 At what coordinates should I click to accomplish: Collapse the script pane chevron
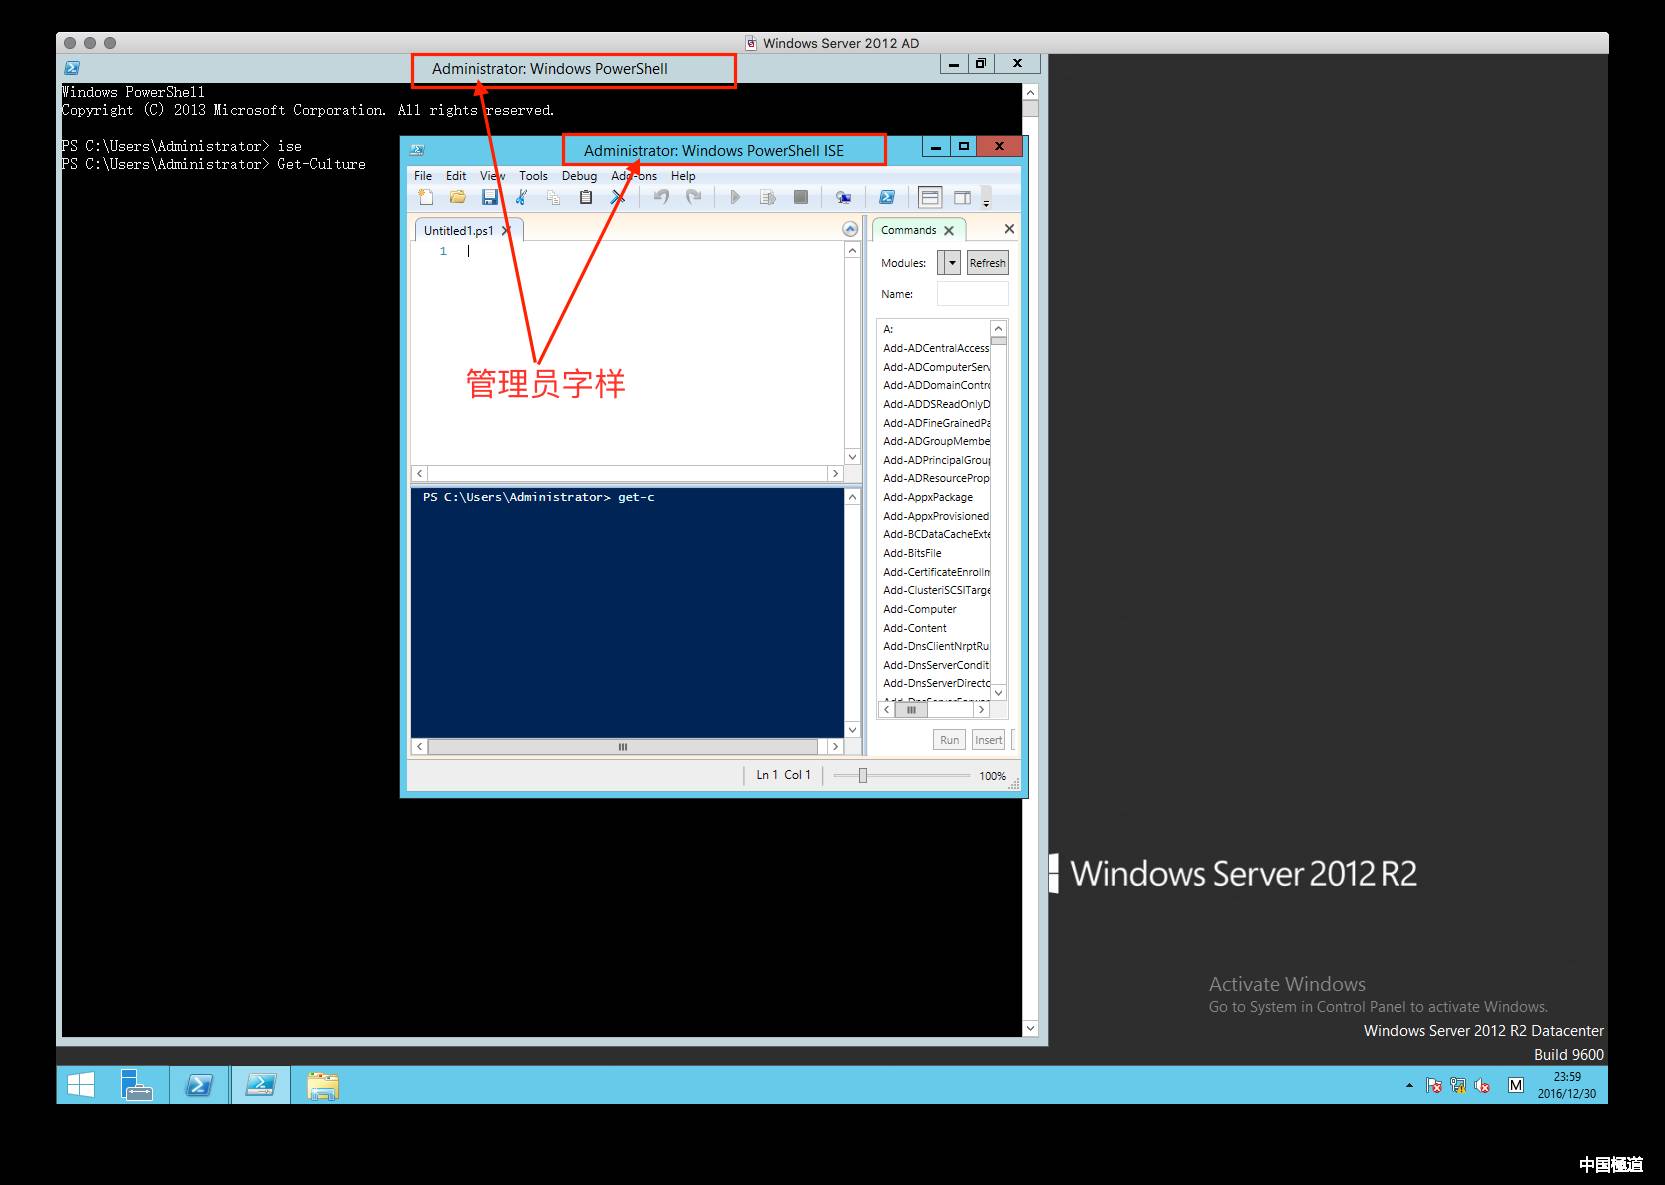(850, 229)
